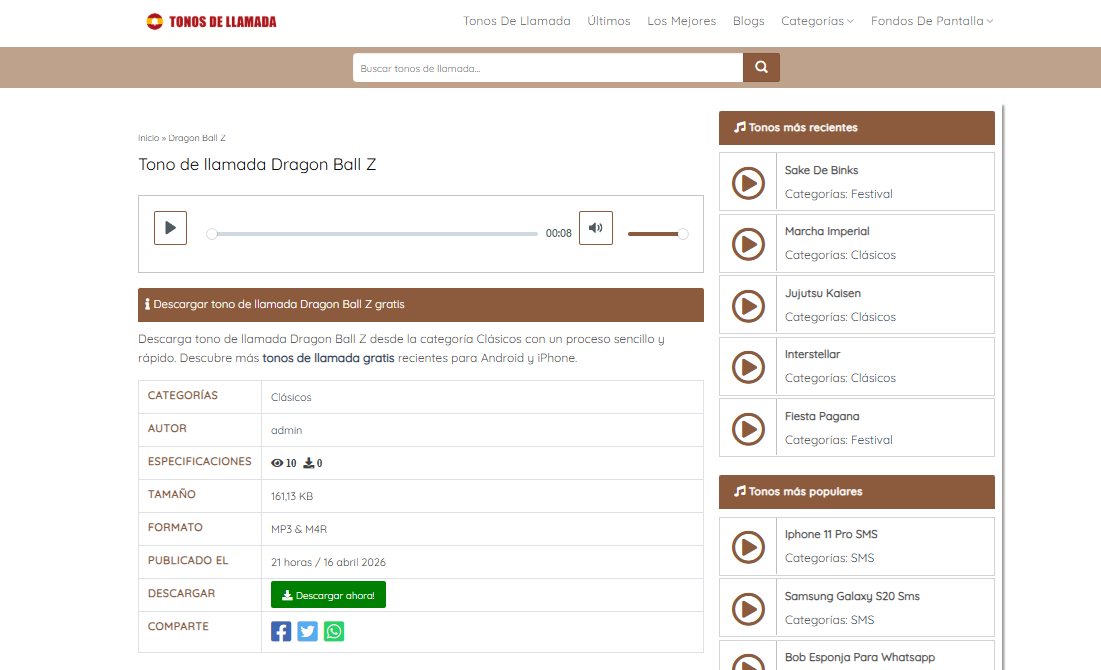Open the Inicio breadcrumb link
The image size is (1101, 670).
149,138
